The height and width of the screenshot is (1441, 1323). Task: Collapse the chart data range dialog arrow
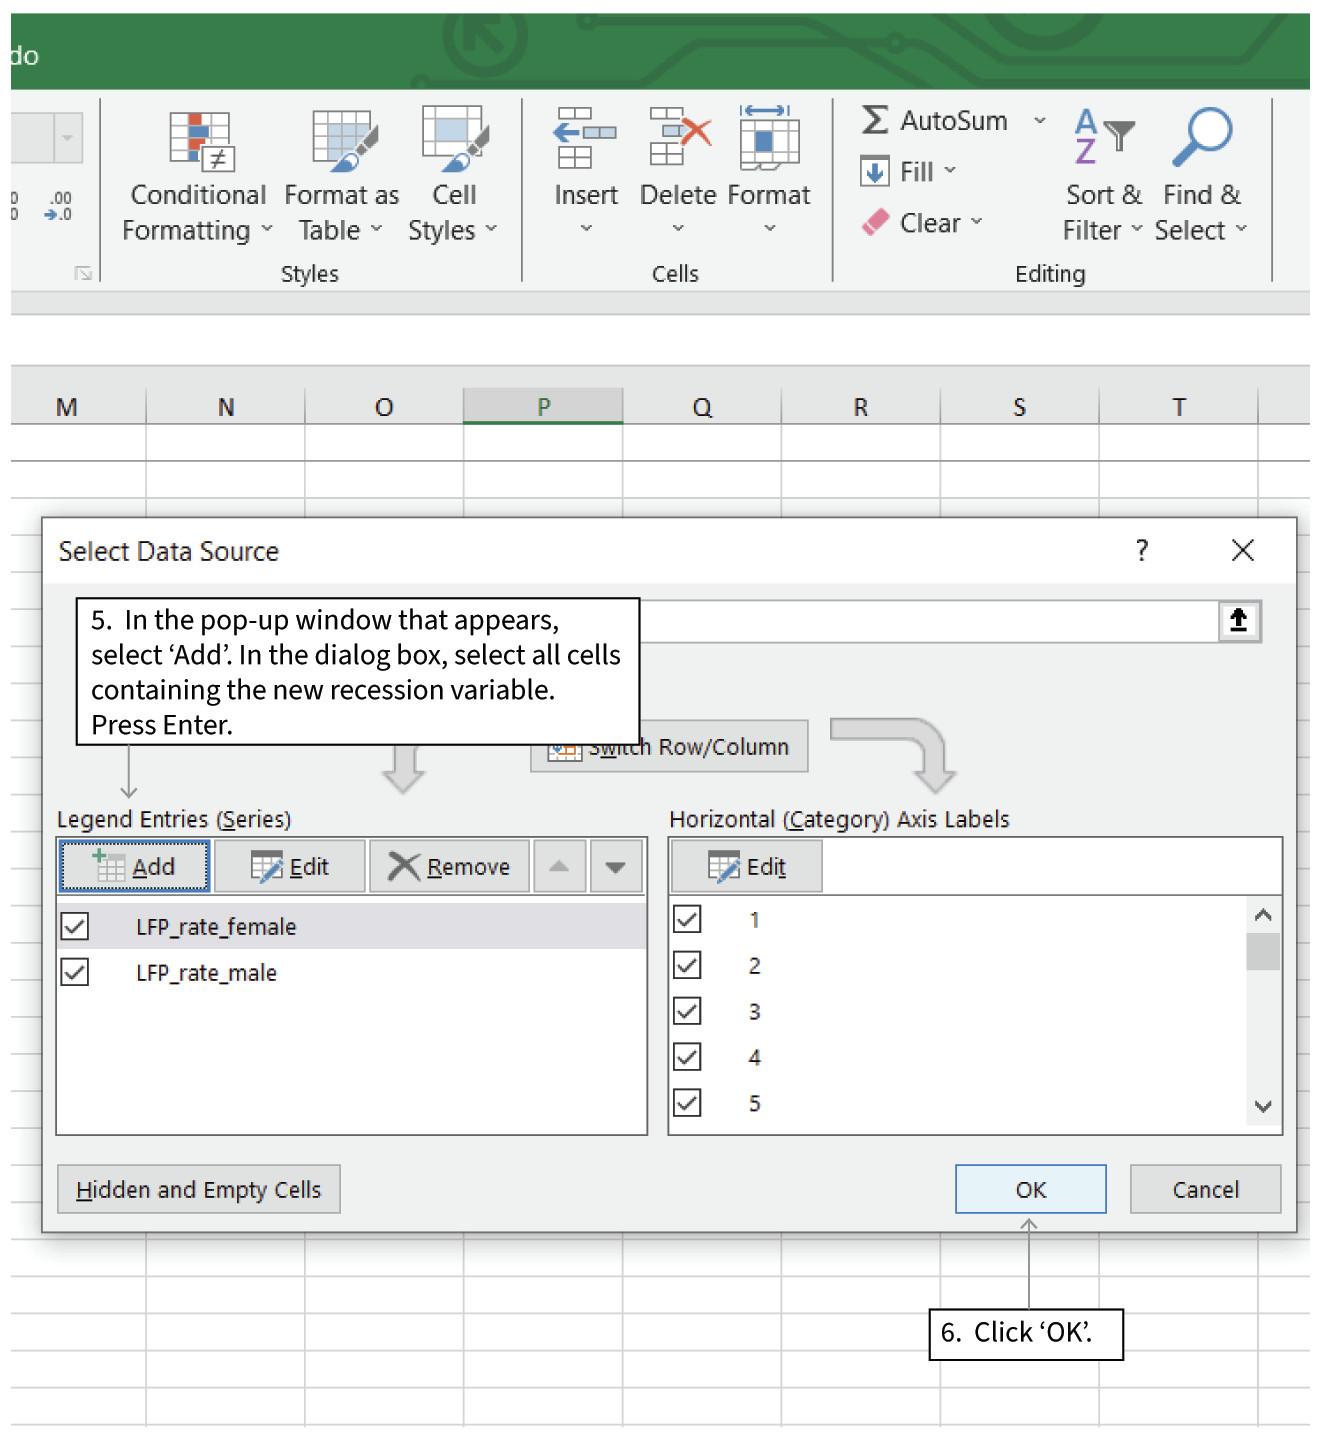pos(1238,621)
